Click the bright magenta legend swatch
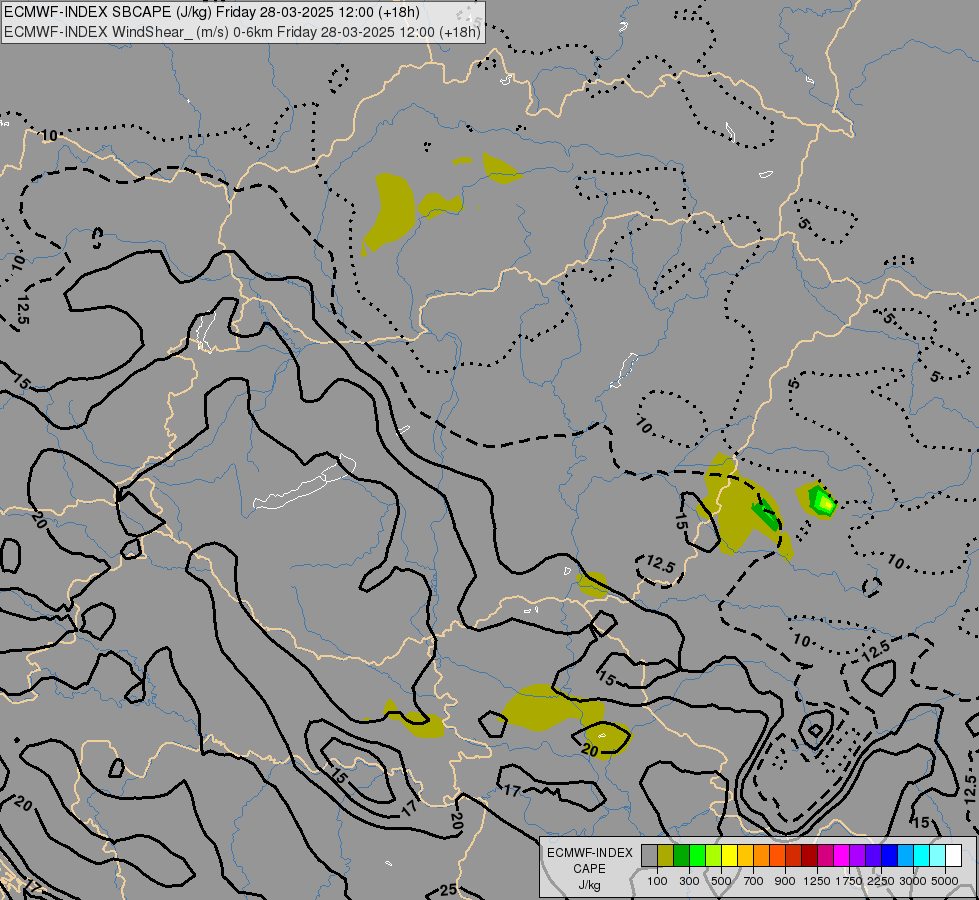The width and height of the screenshot is (979, 900). pos(841,855)
